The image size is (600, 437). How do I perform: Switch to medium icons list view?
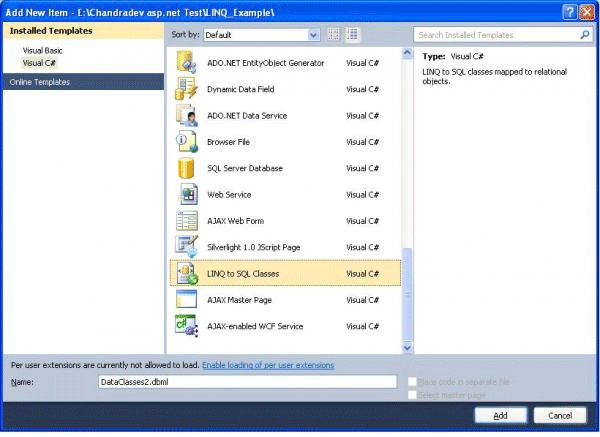(x=352, y=35)
